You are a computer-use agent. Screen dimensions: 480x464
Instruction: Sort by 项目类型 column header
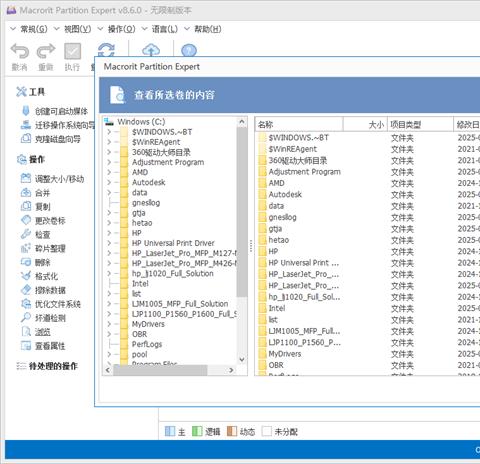pyautogui.click(x=420, y=125)
